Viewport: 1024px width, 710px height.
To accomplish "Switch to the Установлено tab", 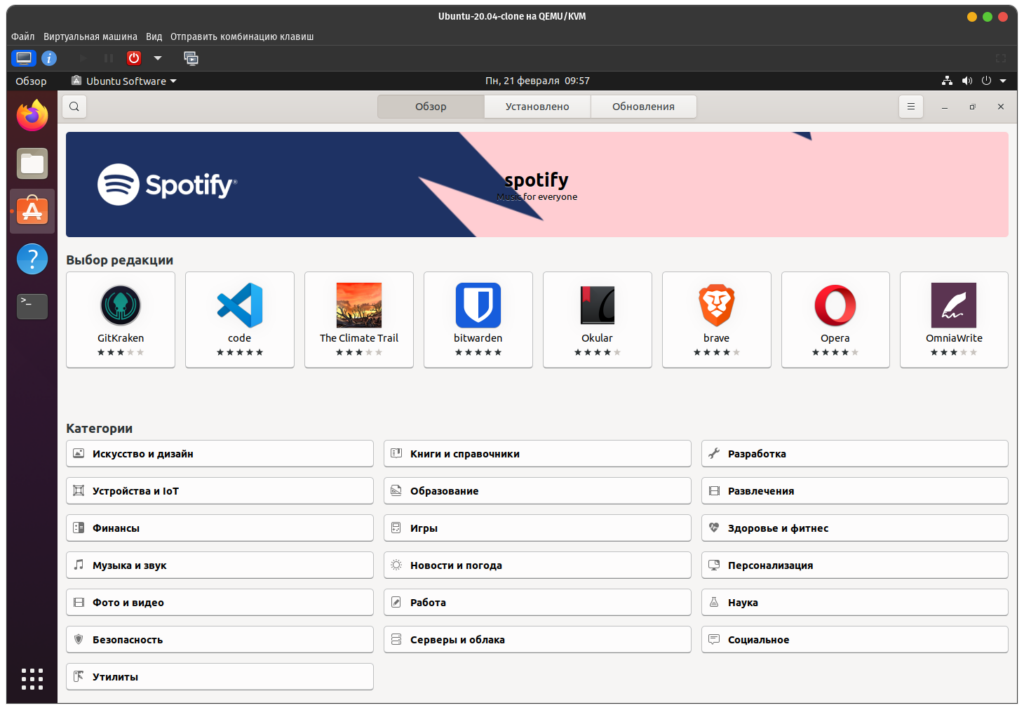I will click(x=537, y=107).
